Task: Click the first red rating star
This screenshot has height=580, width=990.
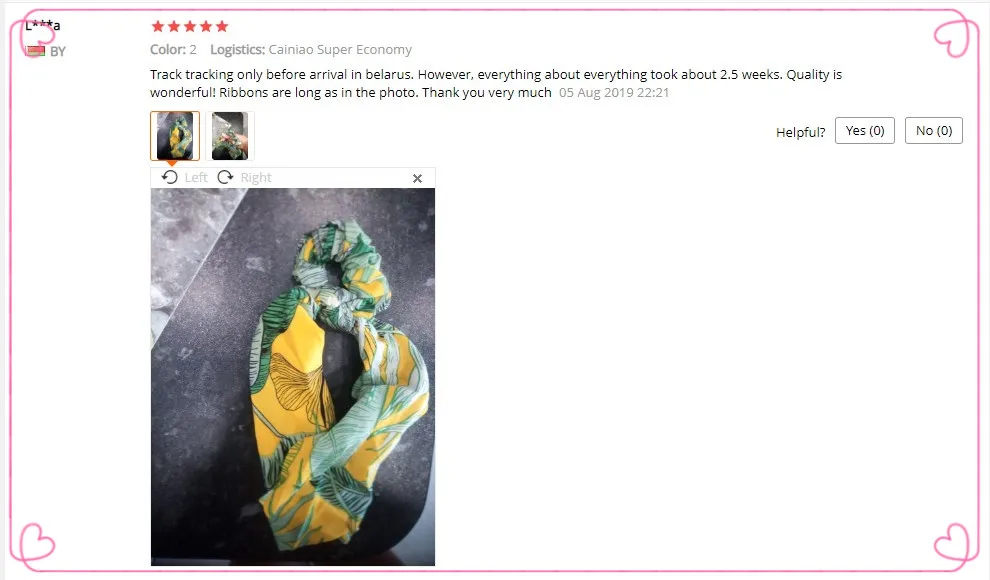Action: pyautogui.click(x=158, y=26)
